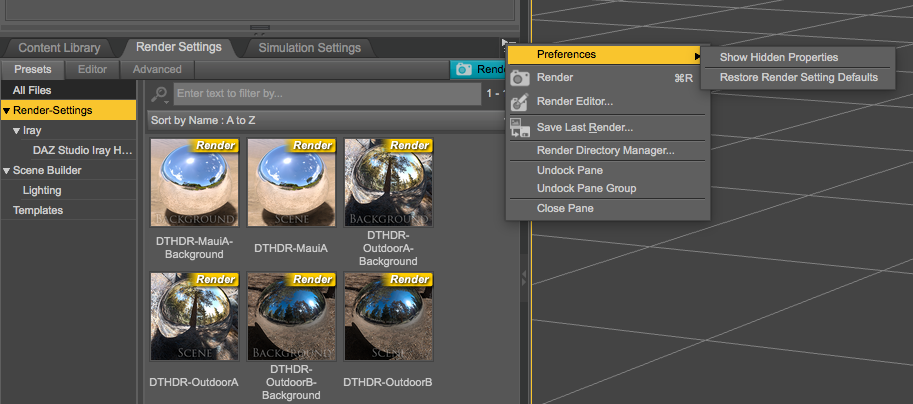The image size is (913, 404).
Task: Collapse the Iray folder in tree
Action: pyautogui.click(x=17, y=130)
